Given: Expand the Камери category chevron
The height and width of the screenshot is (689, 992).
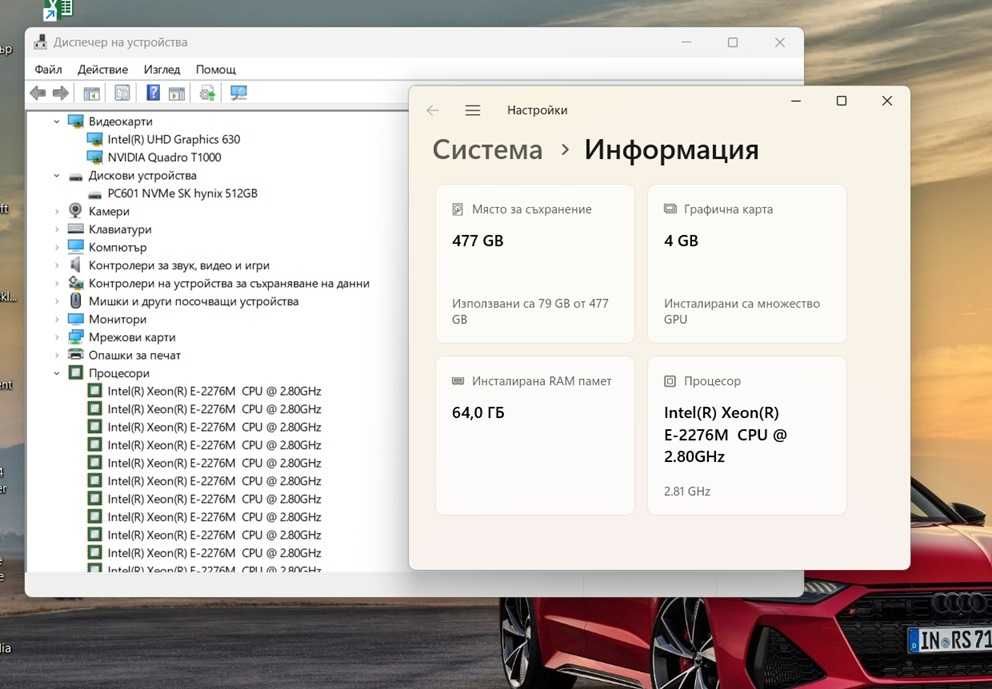Looking at the screenshot, I should [57, 211].
